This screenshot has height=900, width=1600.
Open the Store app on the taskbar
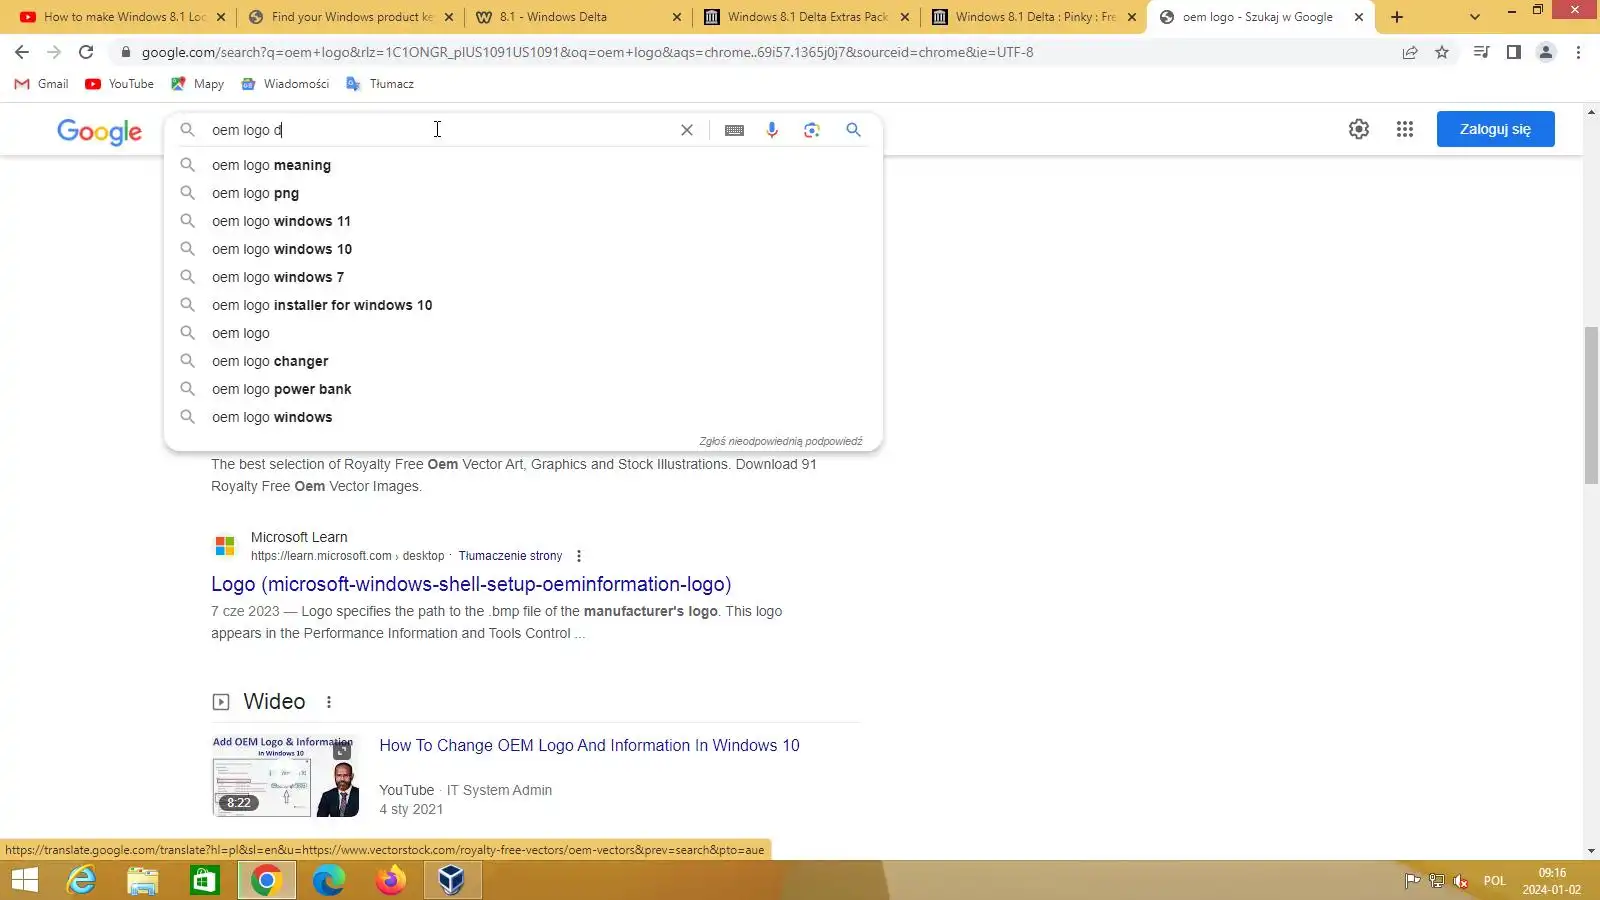pos(205,880)
